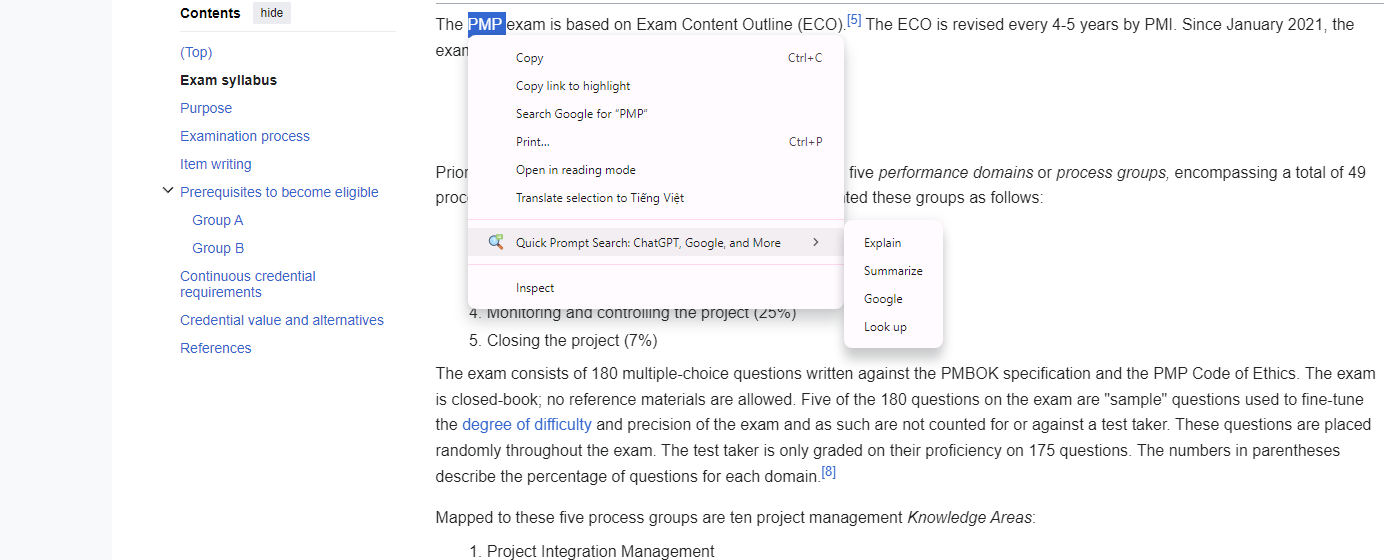Open Continuous credential requirements link
Image resolution: width=1400 pixels, height=560 pixels.
(248, 284)
